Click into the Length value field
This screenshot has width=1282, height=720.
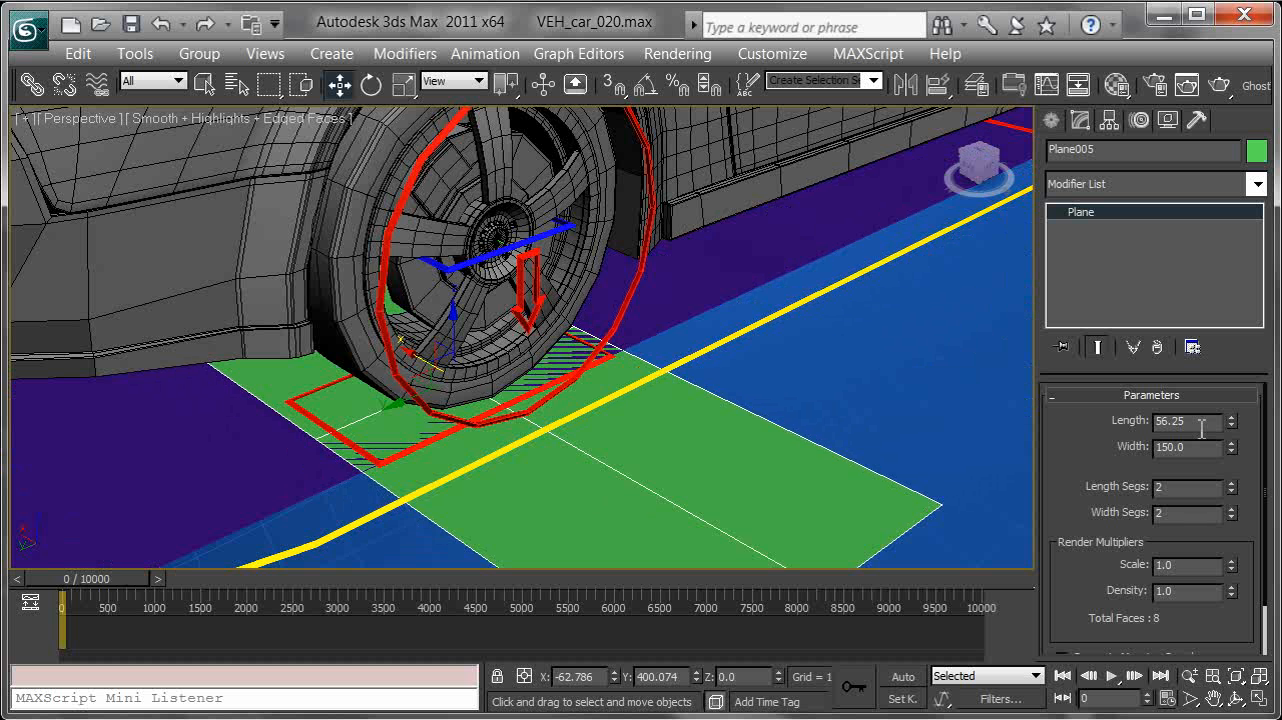[x=1186, y=422]
